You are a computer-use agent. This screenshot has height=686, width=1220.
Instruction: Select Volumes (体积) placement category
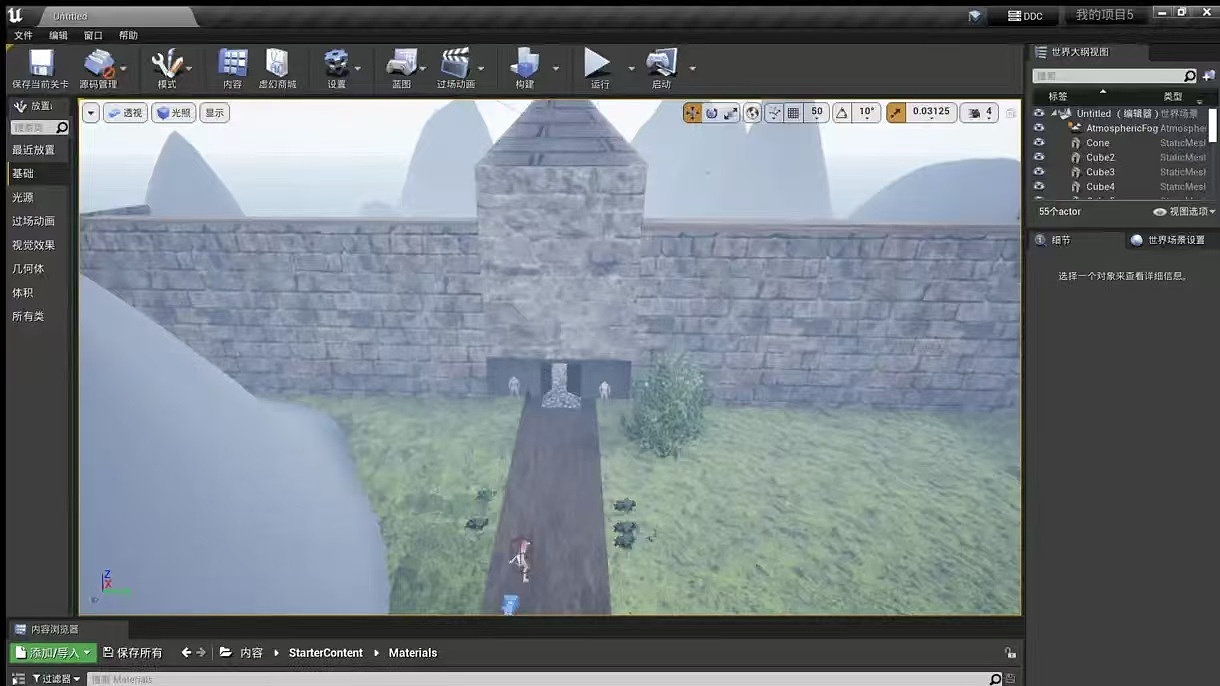tap(38, 293)
